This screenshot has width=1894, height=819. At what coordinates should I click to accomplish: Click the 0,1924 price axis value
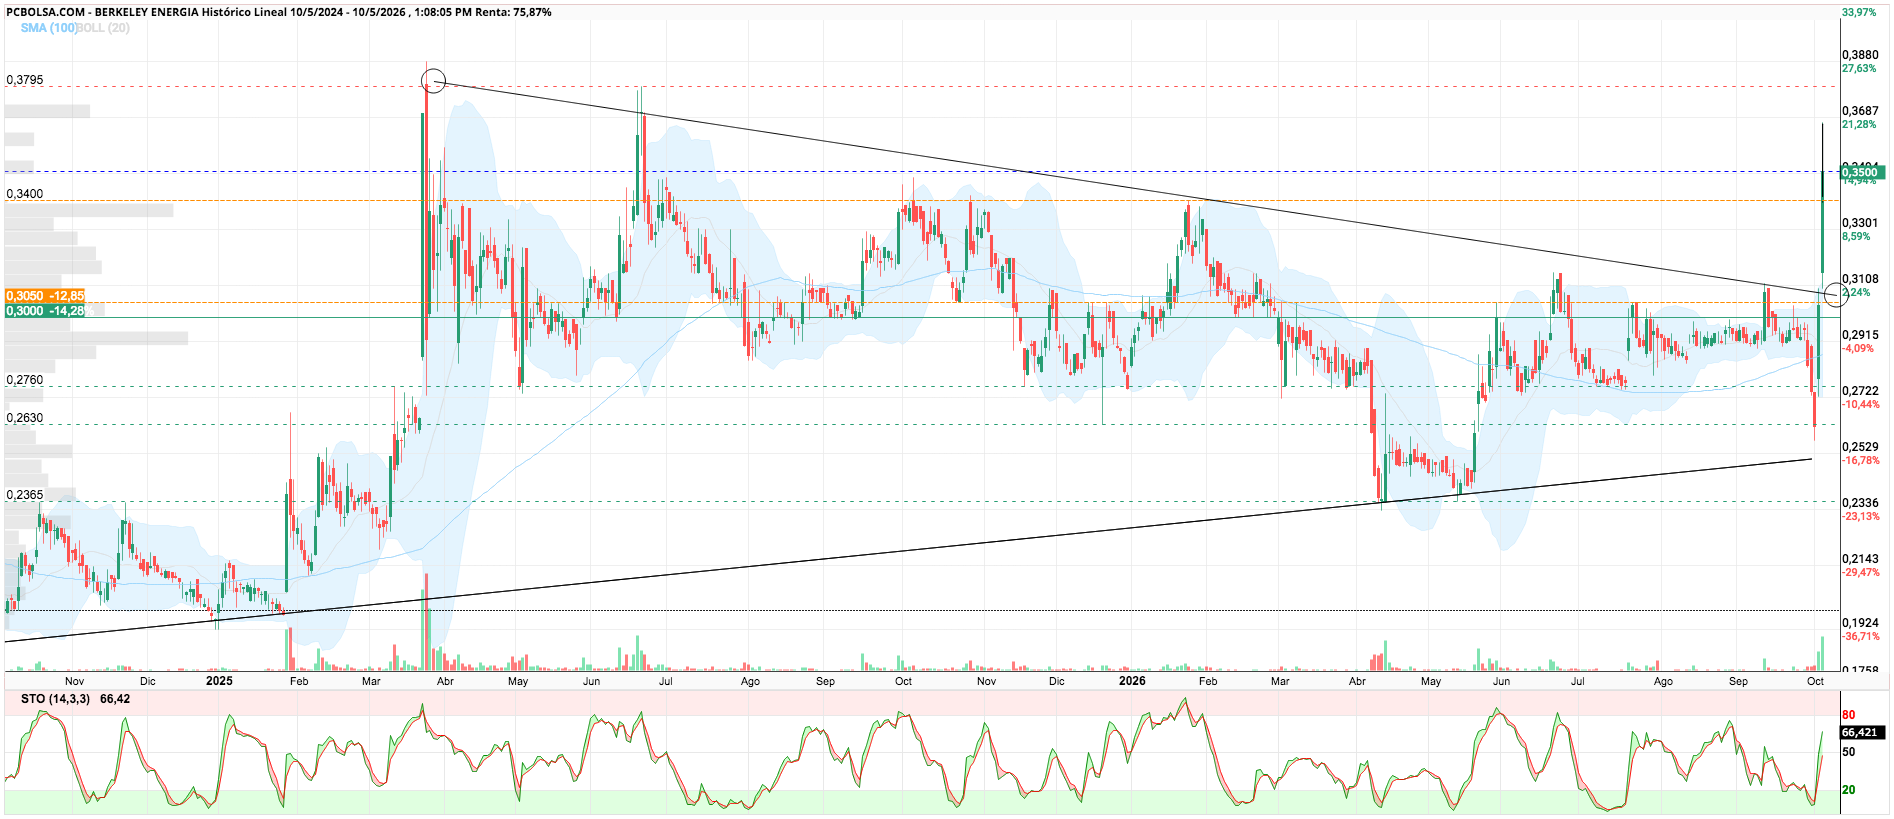click(x=1860, y=623)
